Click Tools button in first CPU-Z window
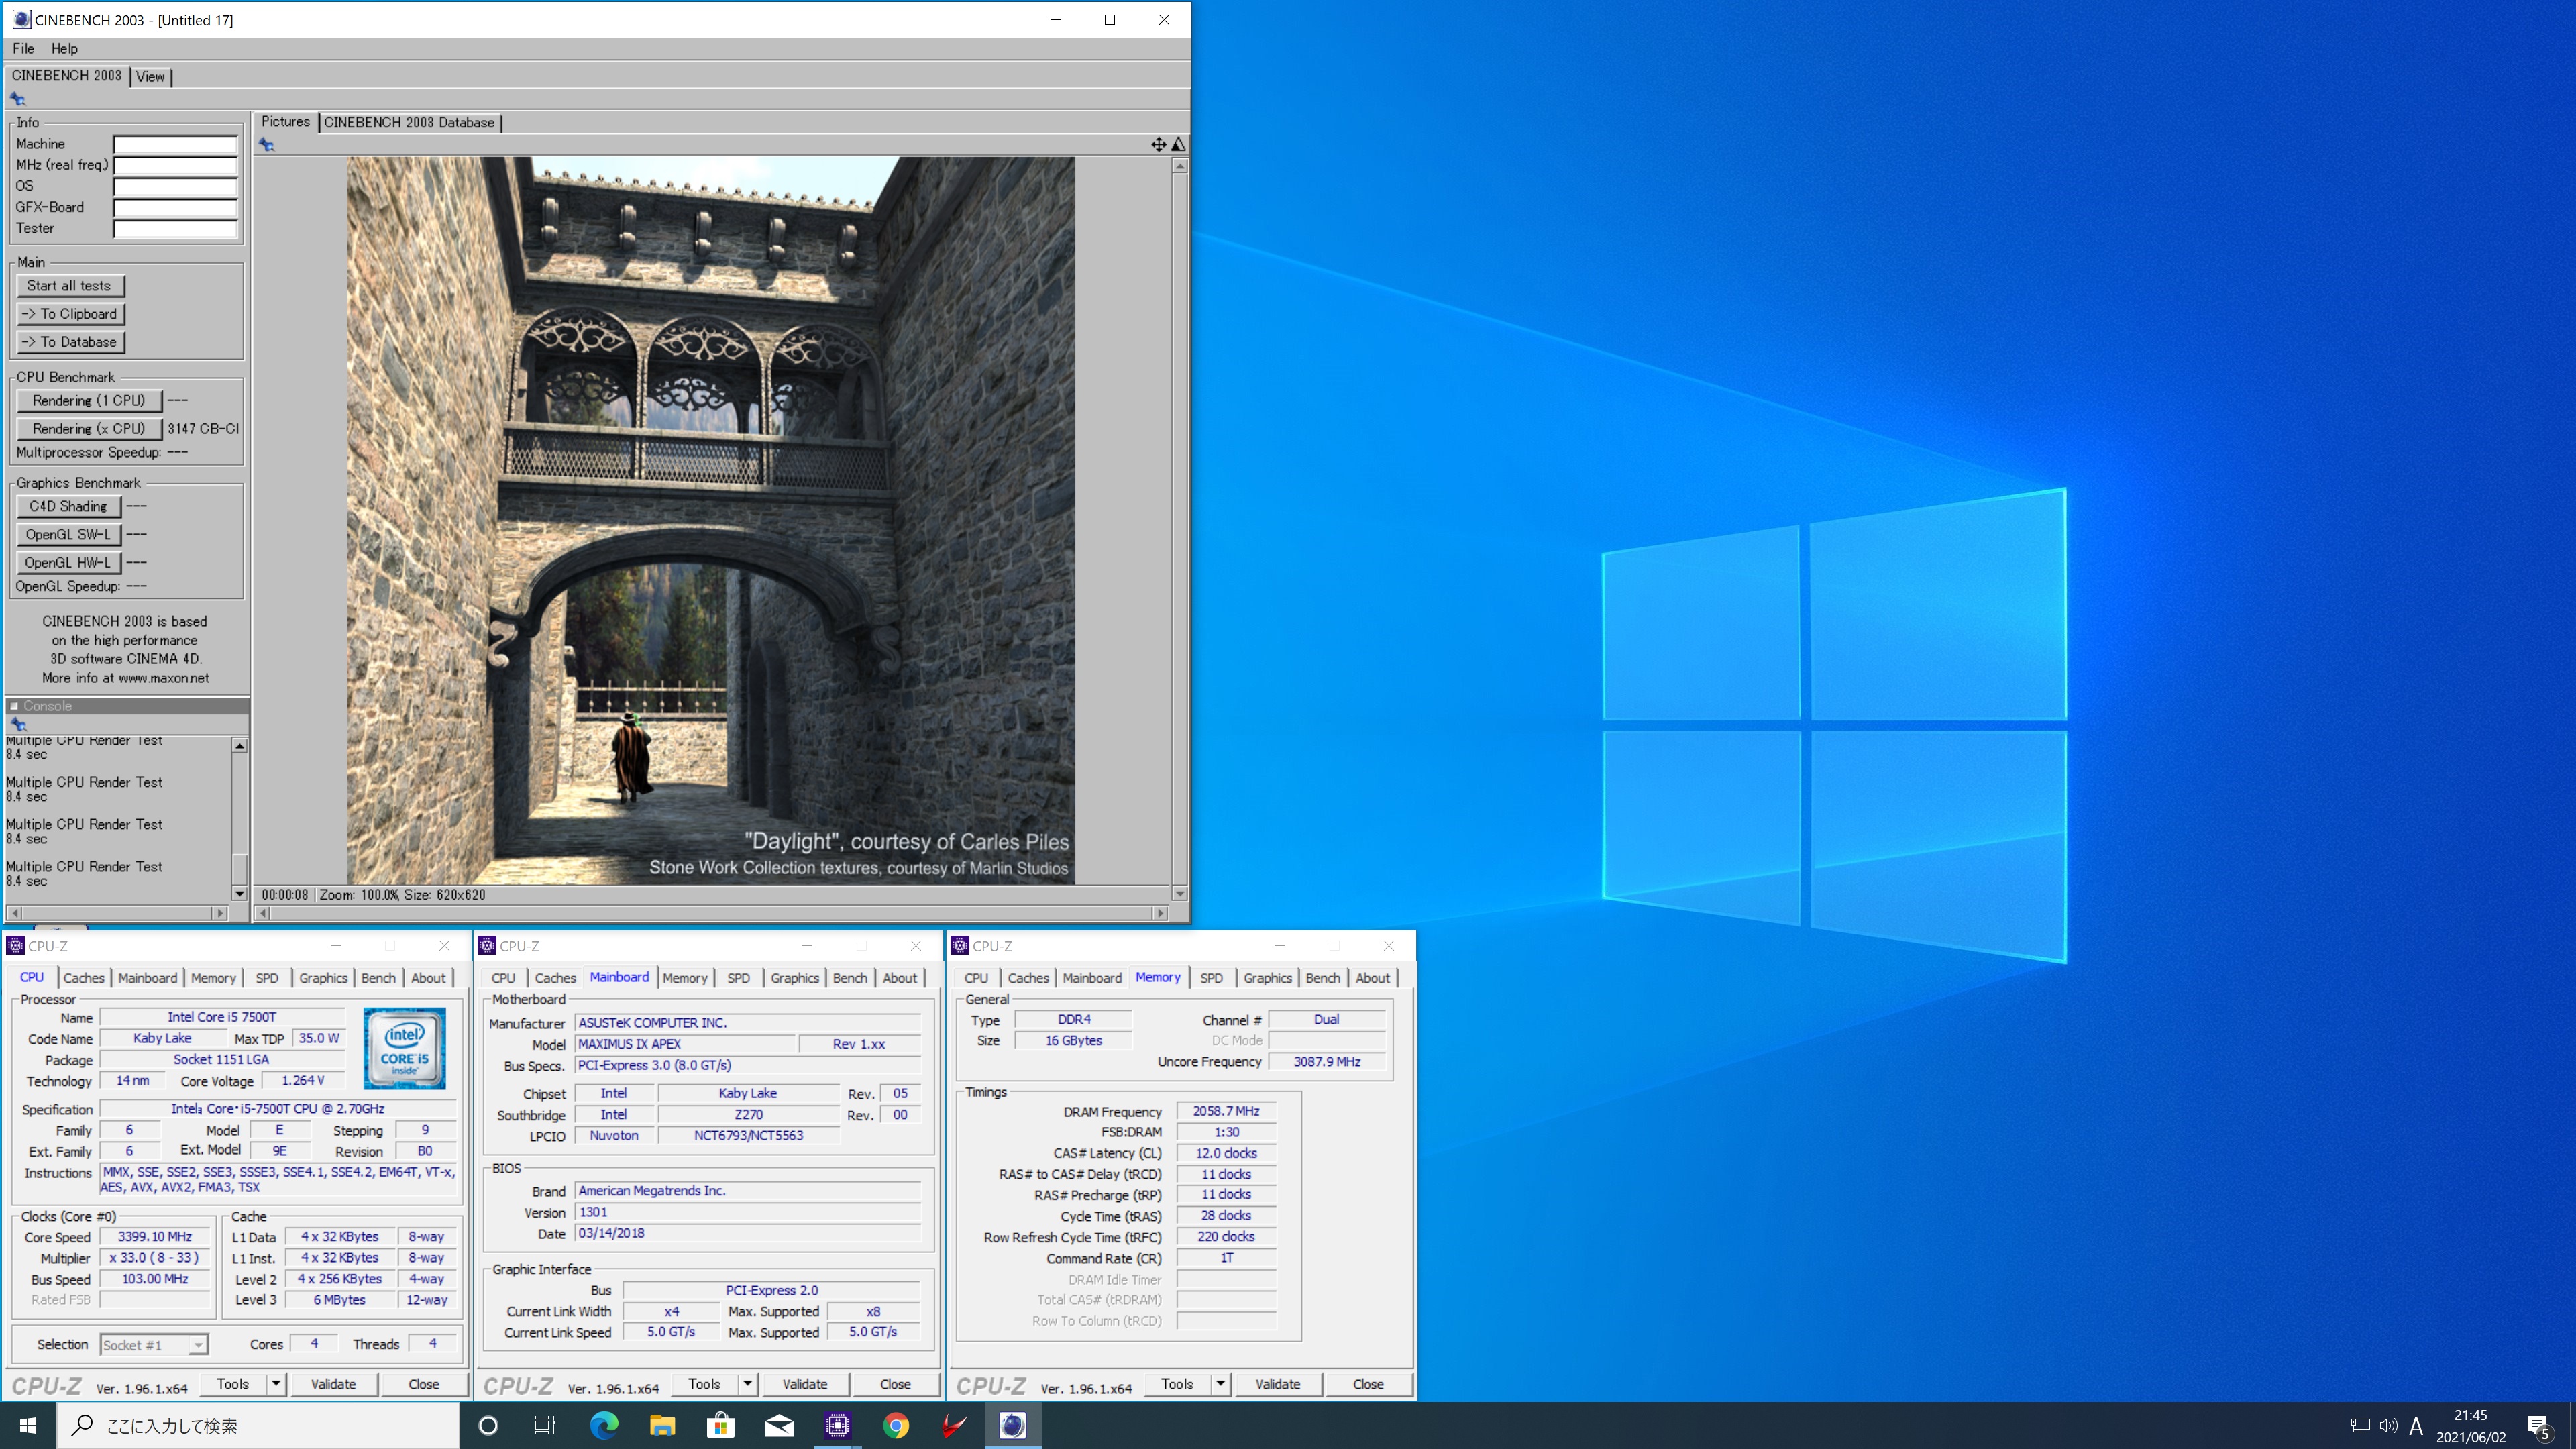Image resolution: width=2576 pixels, height=1449 pixels. tap(233, 1384)
